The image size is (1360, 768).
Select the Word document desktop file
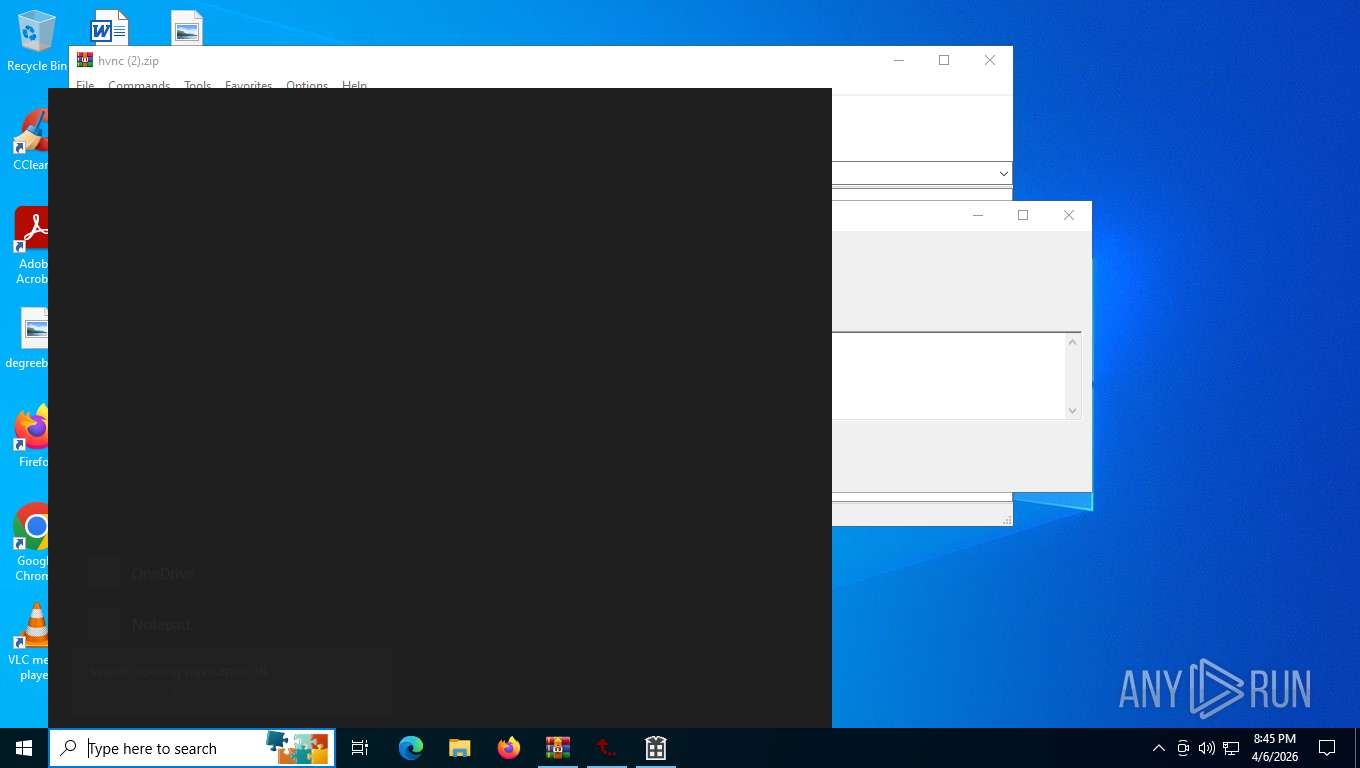pyautogui.click(x=109, y=27)
